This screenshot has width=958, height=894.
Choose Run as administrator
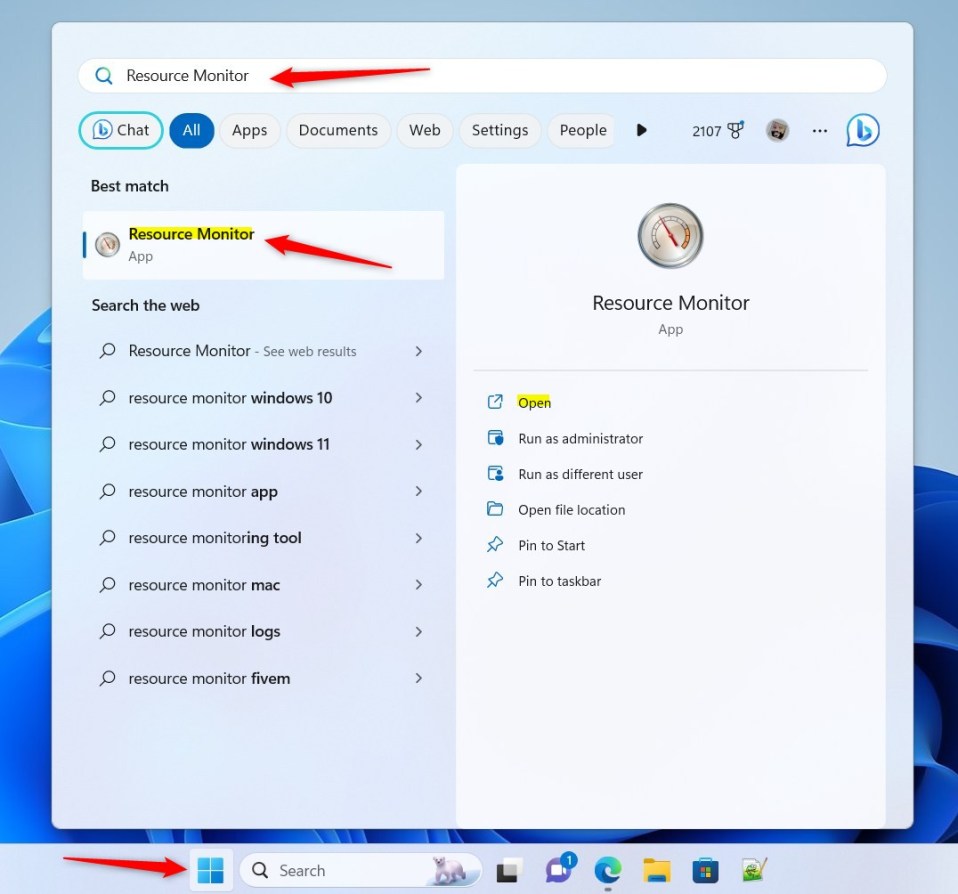[580, 439]
